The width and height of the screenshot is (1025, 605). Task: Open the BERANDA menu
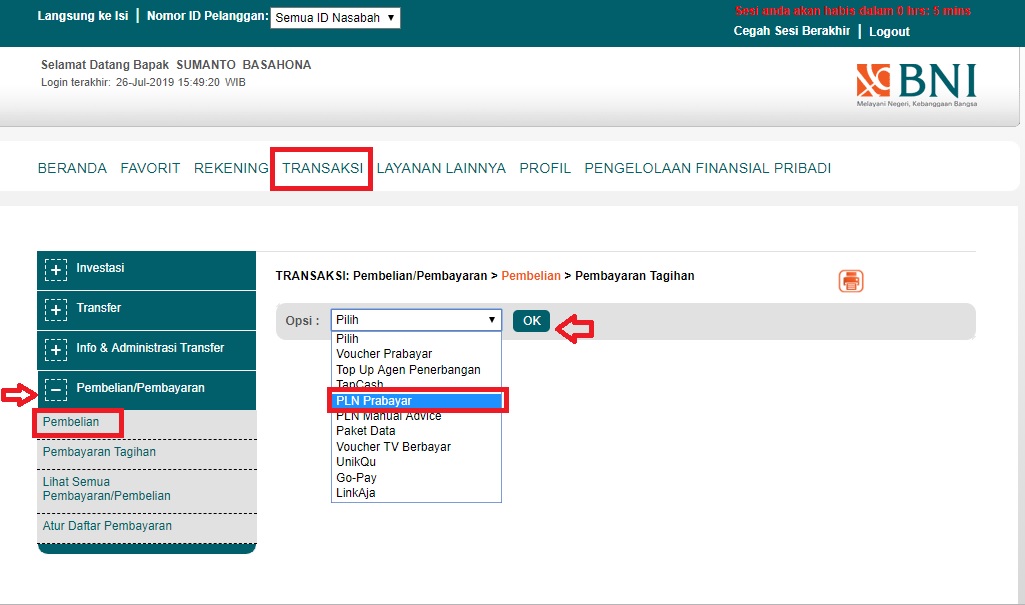tap(72, 168)
